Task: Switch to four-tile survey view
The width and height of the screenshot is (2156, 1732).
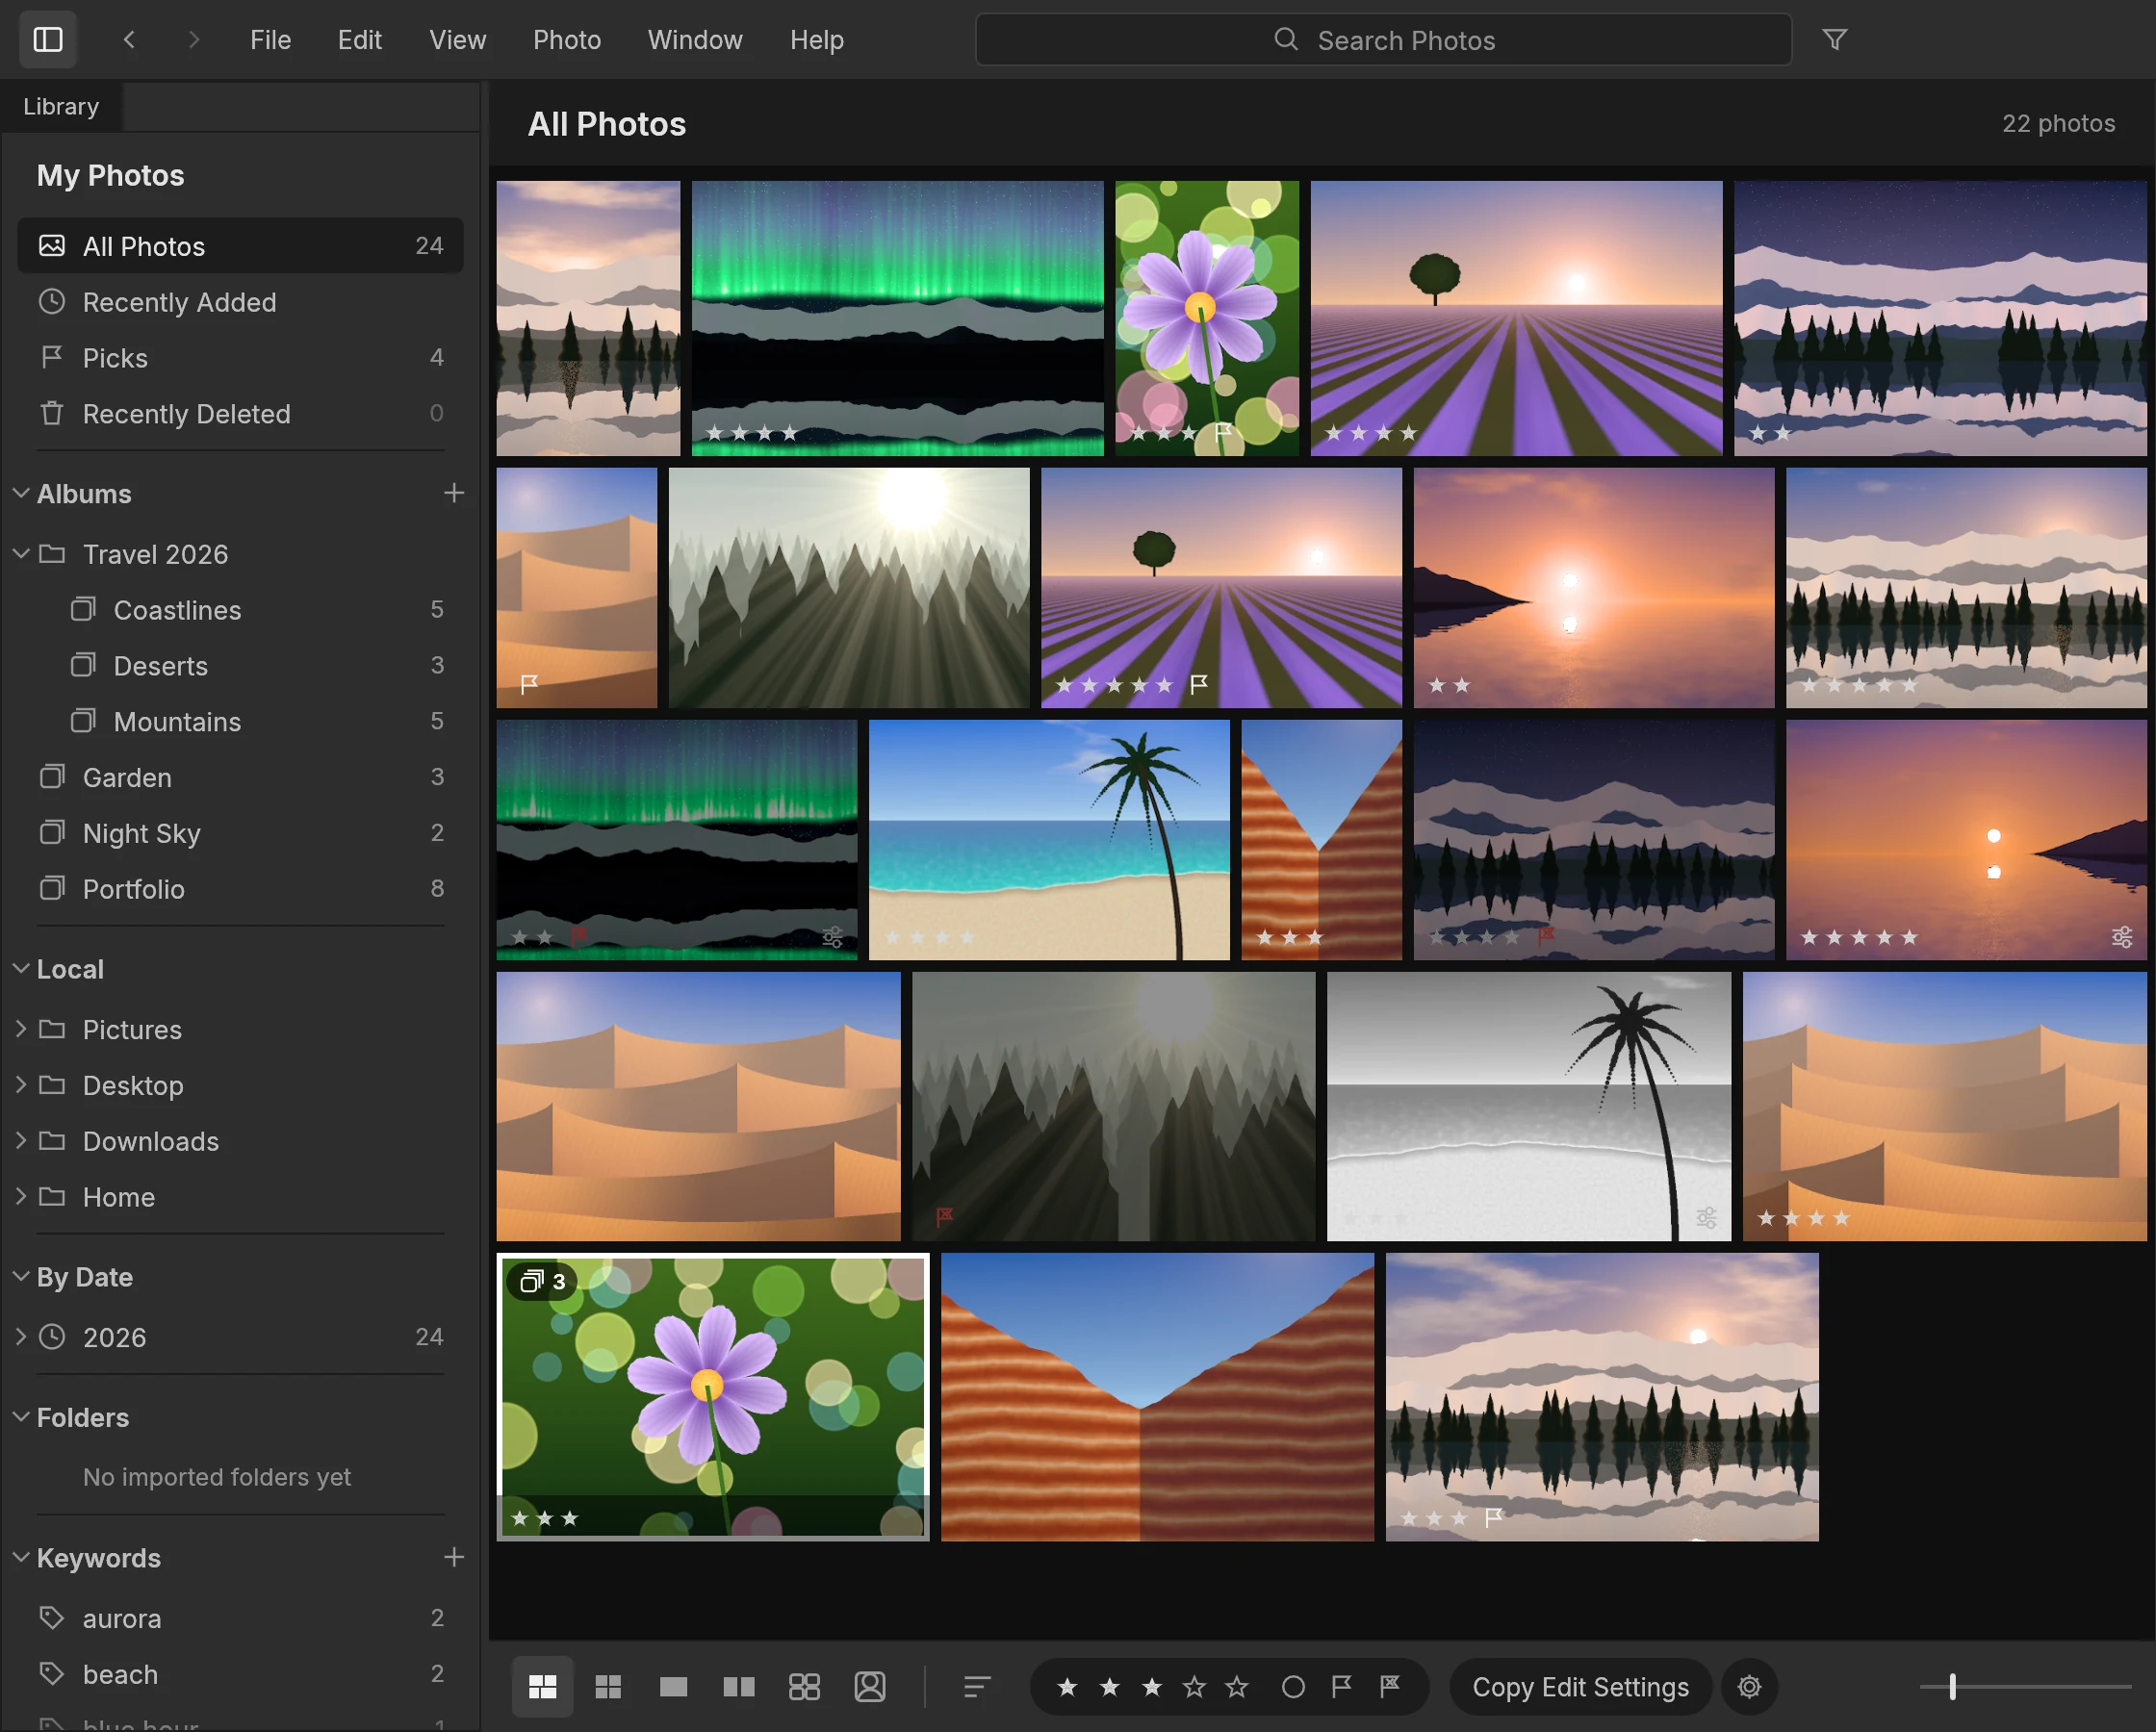Action: [804, 1687]
